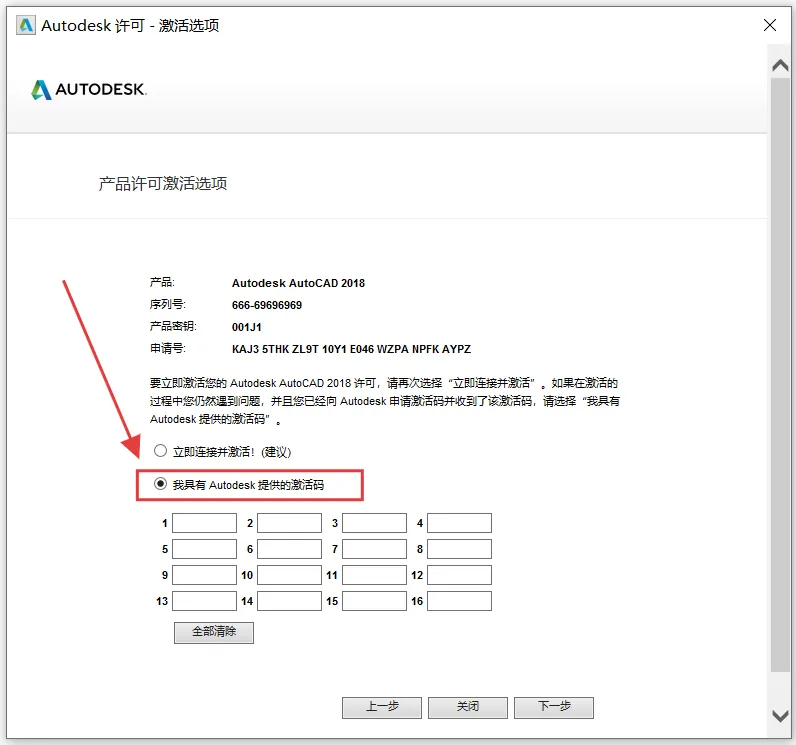The image size is (796, 745).
Task: Click the serial number 666-69696969
Action: 267,305
